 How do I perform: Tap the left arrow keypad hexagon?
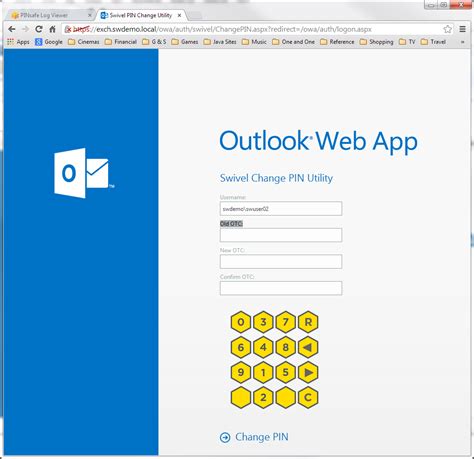pyautogui.click(x=308, y=347)
